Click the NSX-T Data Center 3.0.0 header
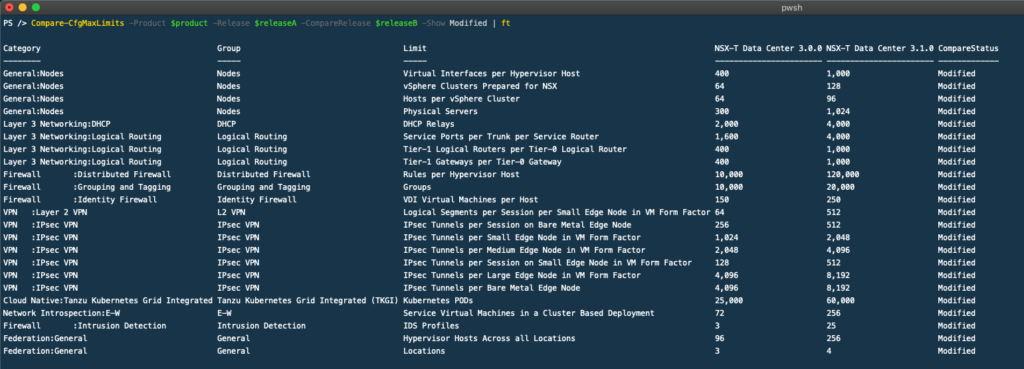 768,48
